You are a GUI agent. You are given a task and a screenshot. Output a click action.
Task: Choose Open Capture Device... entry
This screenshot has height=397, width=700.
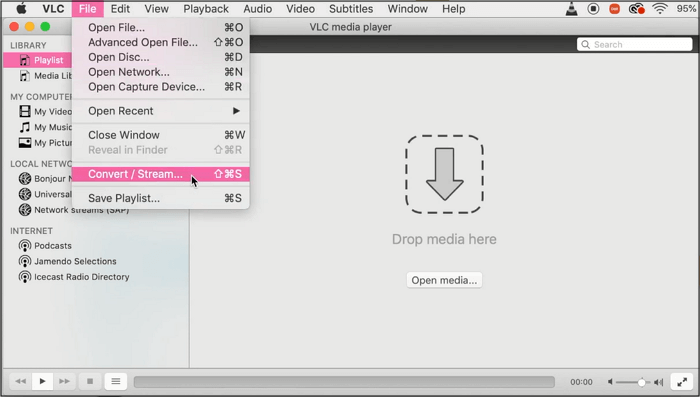161,87
